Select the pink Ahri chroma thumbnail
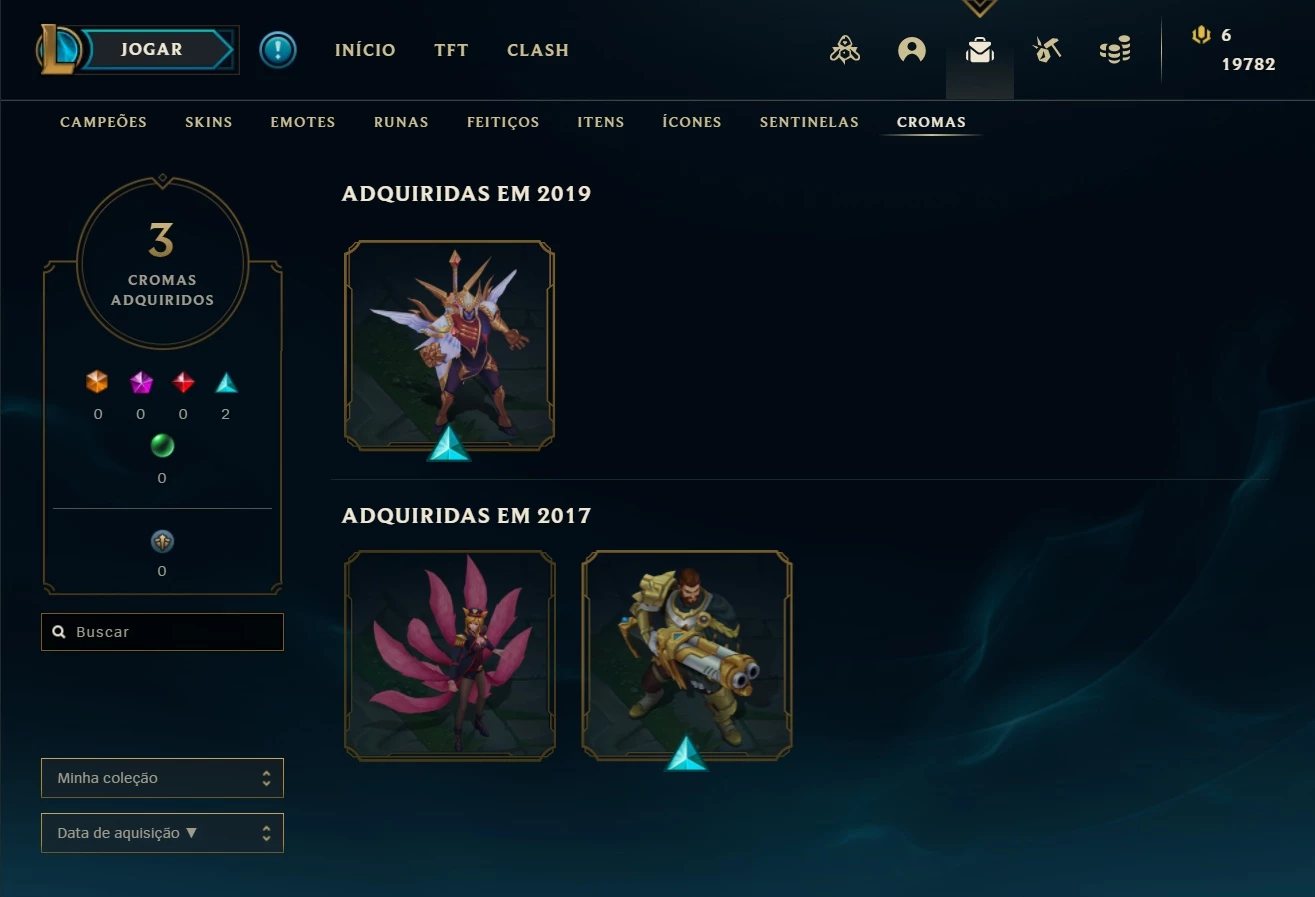This screenshot has width=1315, height=897. tap(450, 656)
